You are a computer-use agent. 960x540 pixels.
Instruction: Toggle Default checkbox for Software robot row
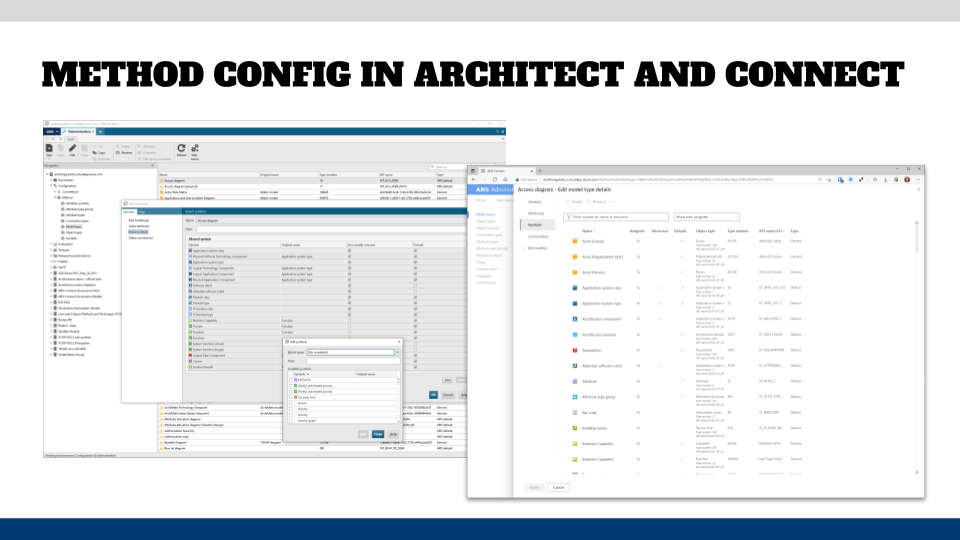415,285
